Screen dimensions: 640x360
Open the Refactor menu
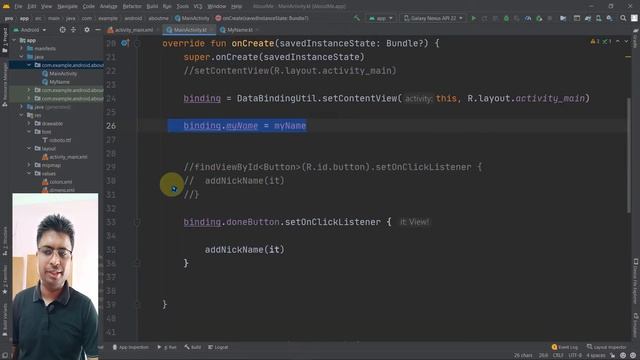coord(132,6)
